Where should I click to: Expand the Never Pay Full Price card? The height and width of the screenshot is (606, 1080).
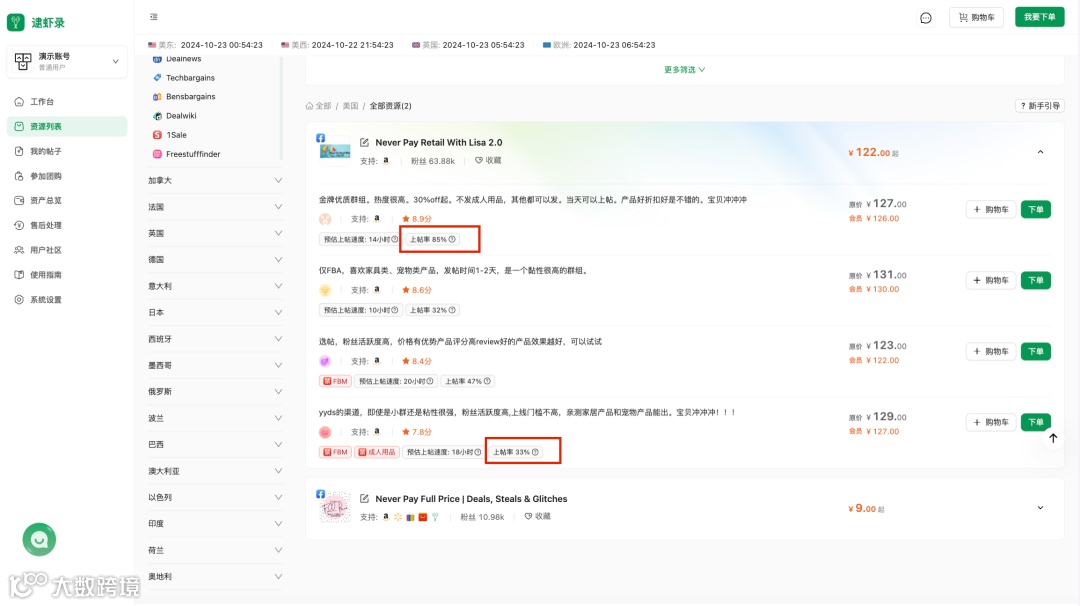click(1040, 508)
